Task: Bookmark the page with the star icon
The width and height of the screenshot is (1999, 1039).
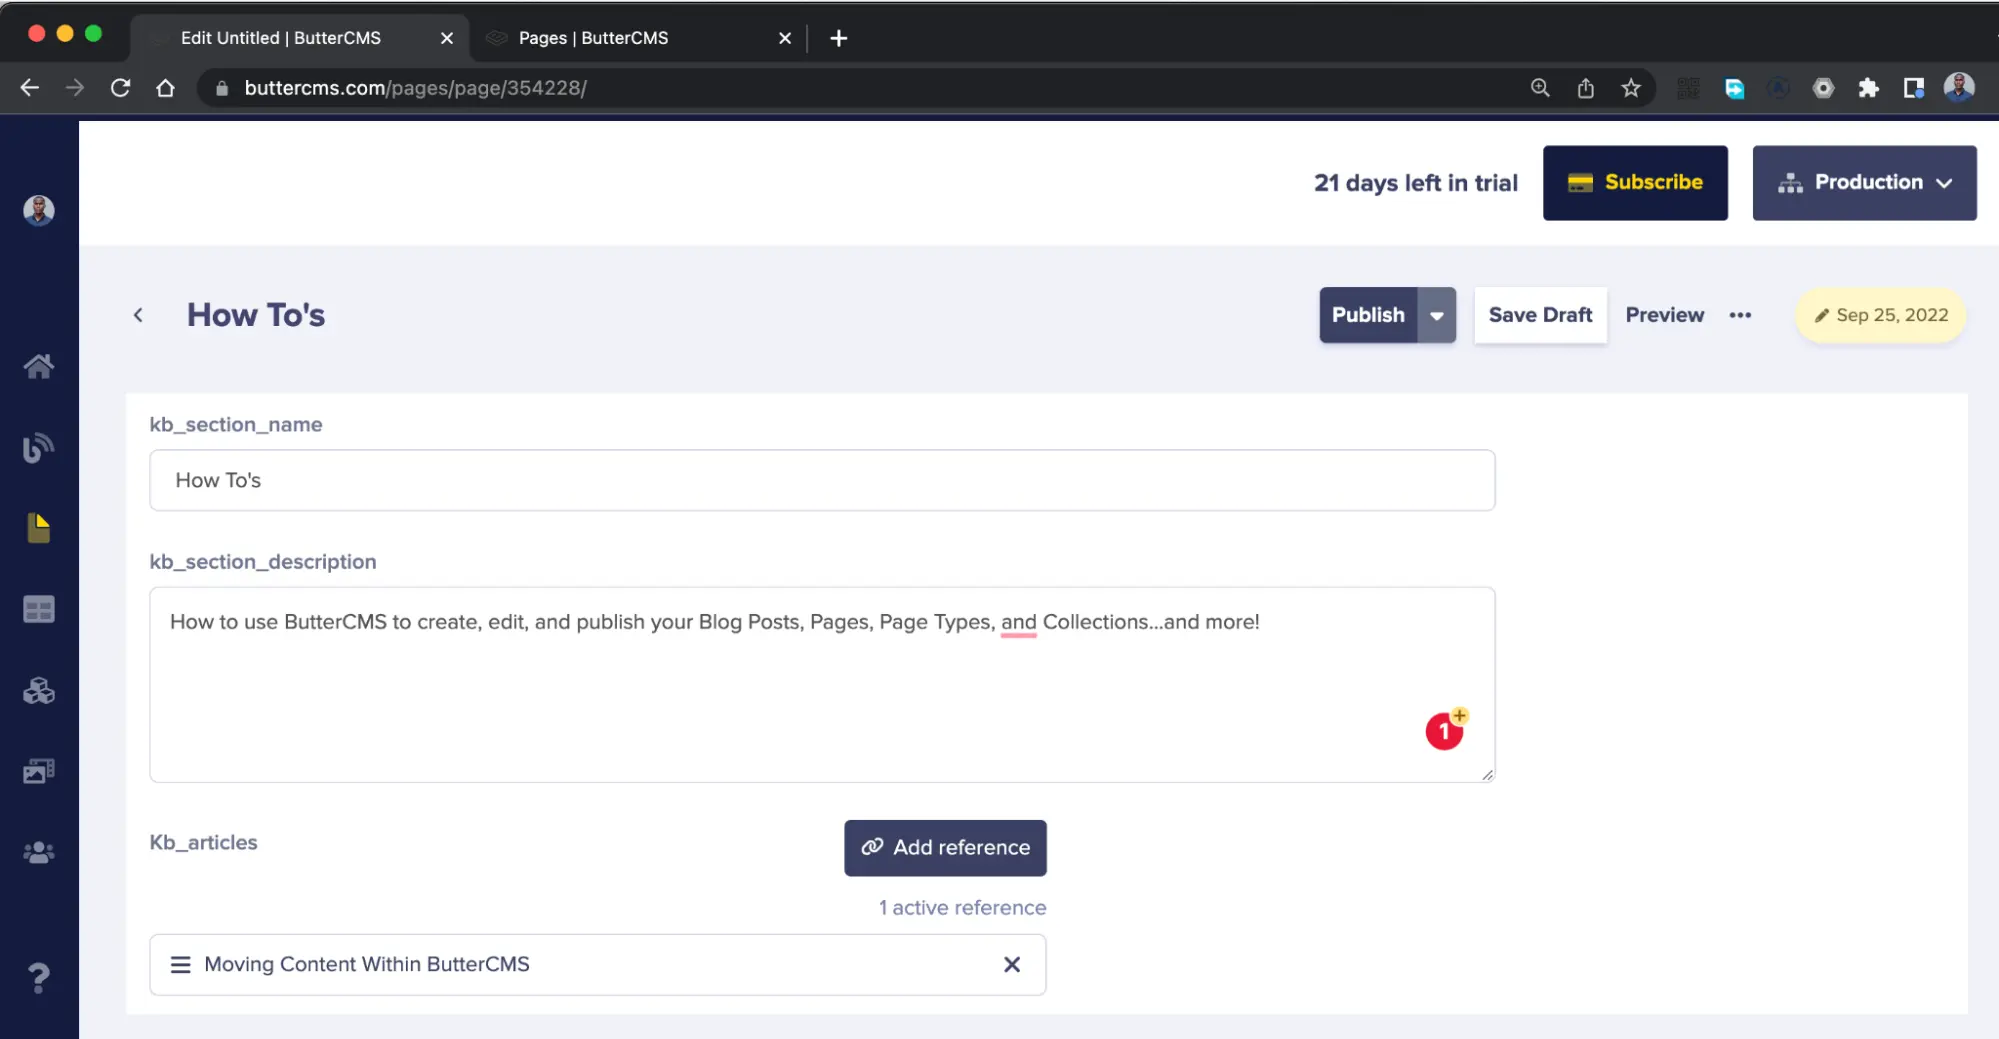Action: (x=1631, y=88)
